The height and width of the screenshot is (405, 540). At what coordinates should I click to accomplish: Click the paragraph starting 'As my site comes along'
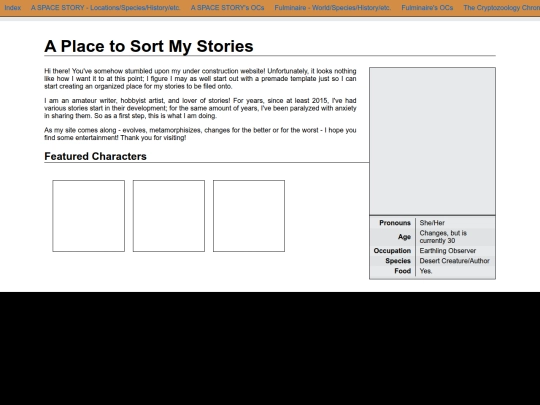[200, 134]
